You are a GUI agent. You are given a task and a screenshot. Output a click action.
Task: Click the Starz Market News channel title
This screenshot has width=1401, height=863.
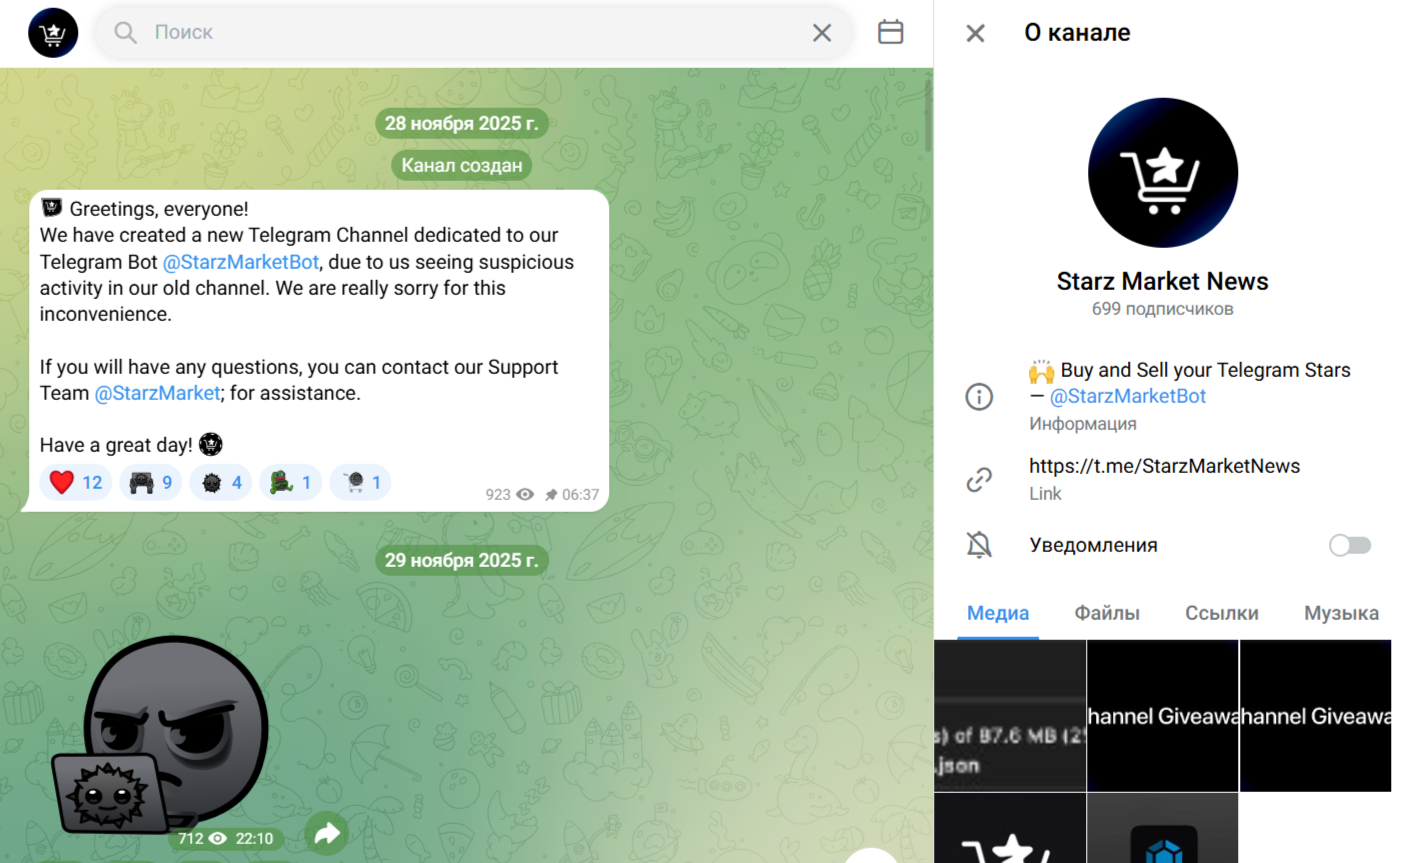[x=1162, y=281]
